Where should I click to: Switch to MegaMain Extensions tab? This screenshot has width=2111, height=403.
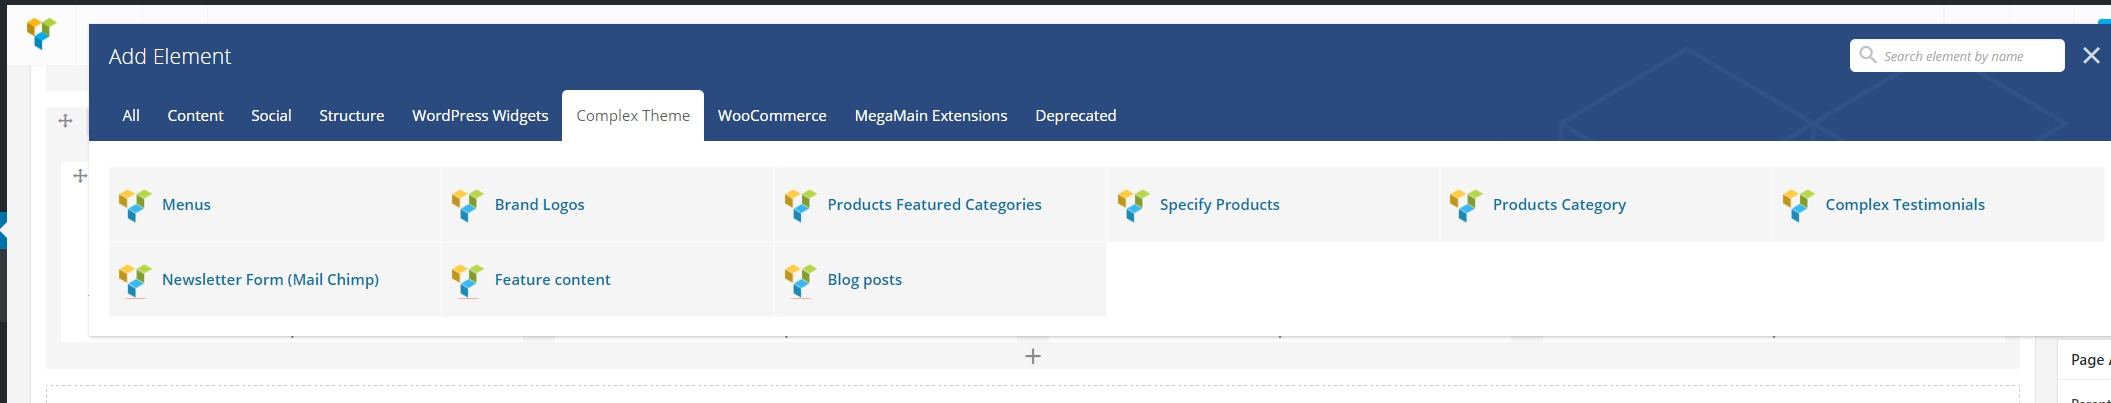(930, 116)
